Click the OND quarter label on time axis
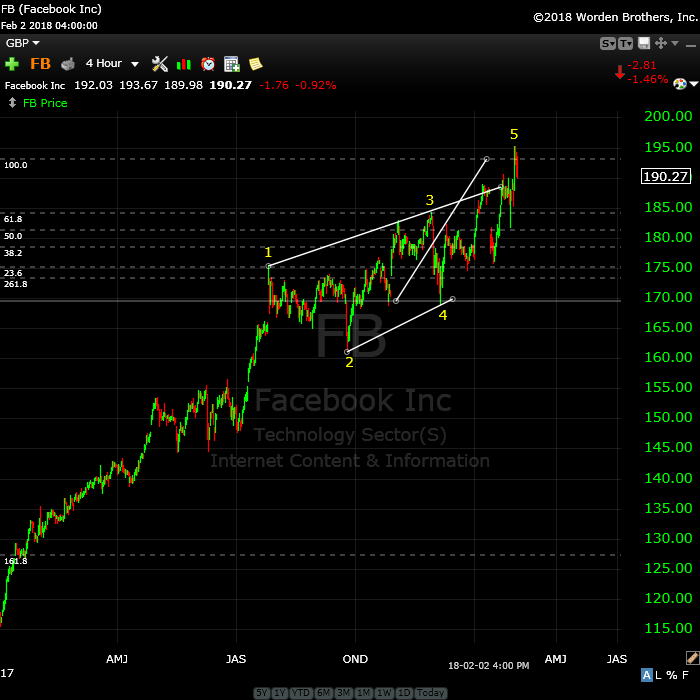The width and height of the screenshot is (700, 700). pyautogui.click(x=355, y=659)
